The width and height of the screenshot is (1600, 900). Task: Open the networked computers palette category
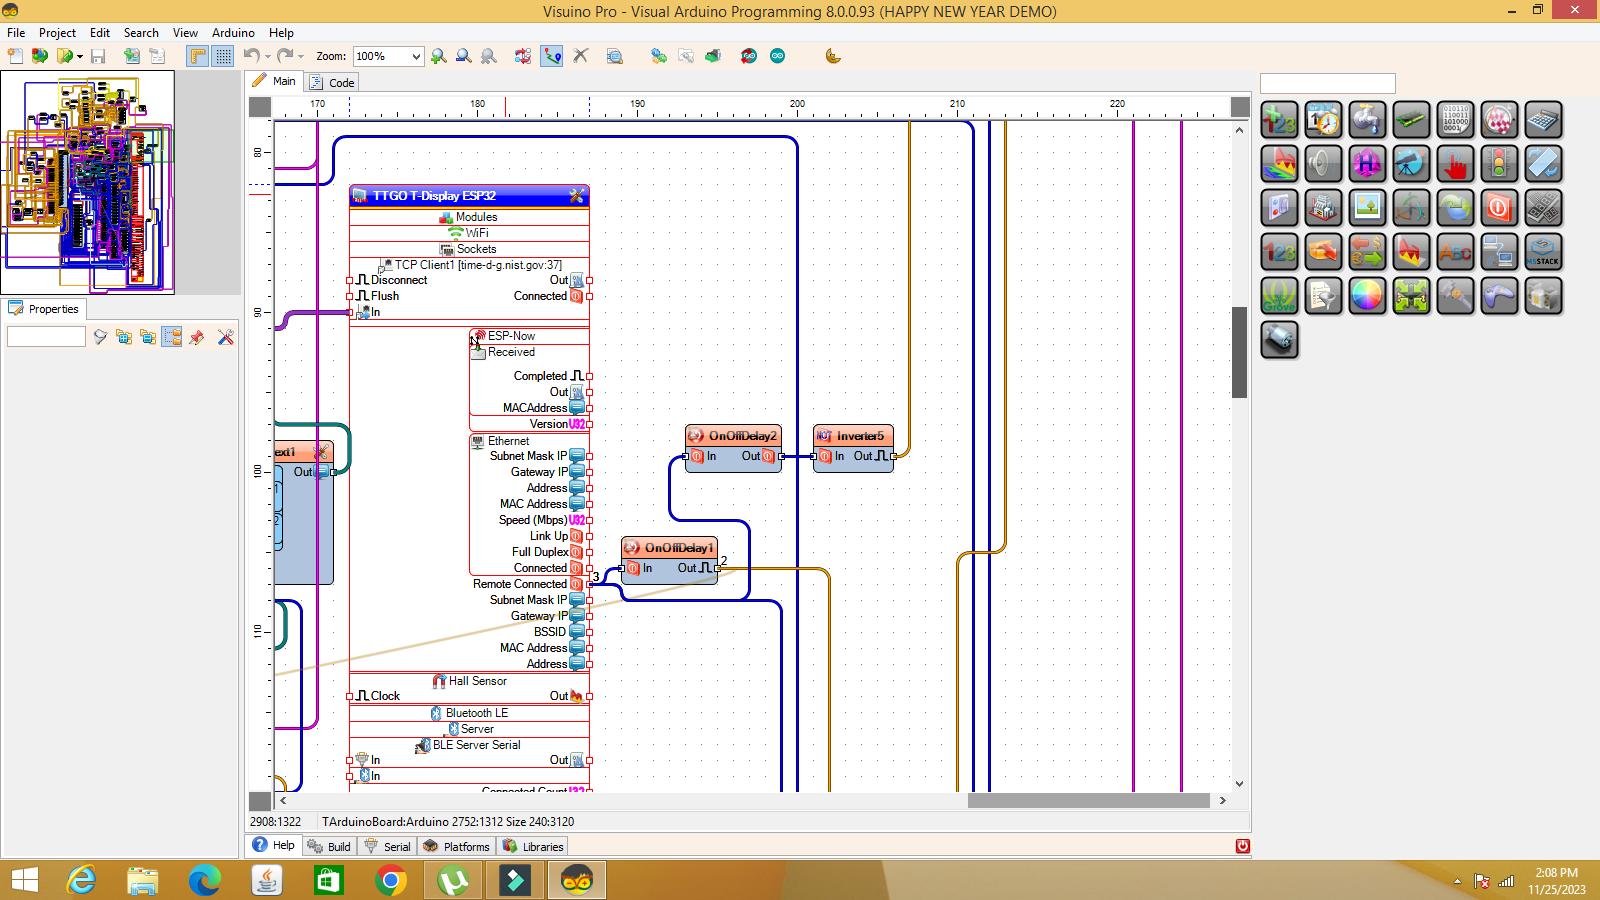[1499, 252]
